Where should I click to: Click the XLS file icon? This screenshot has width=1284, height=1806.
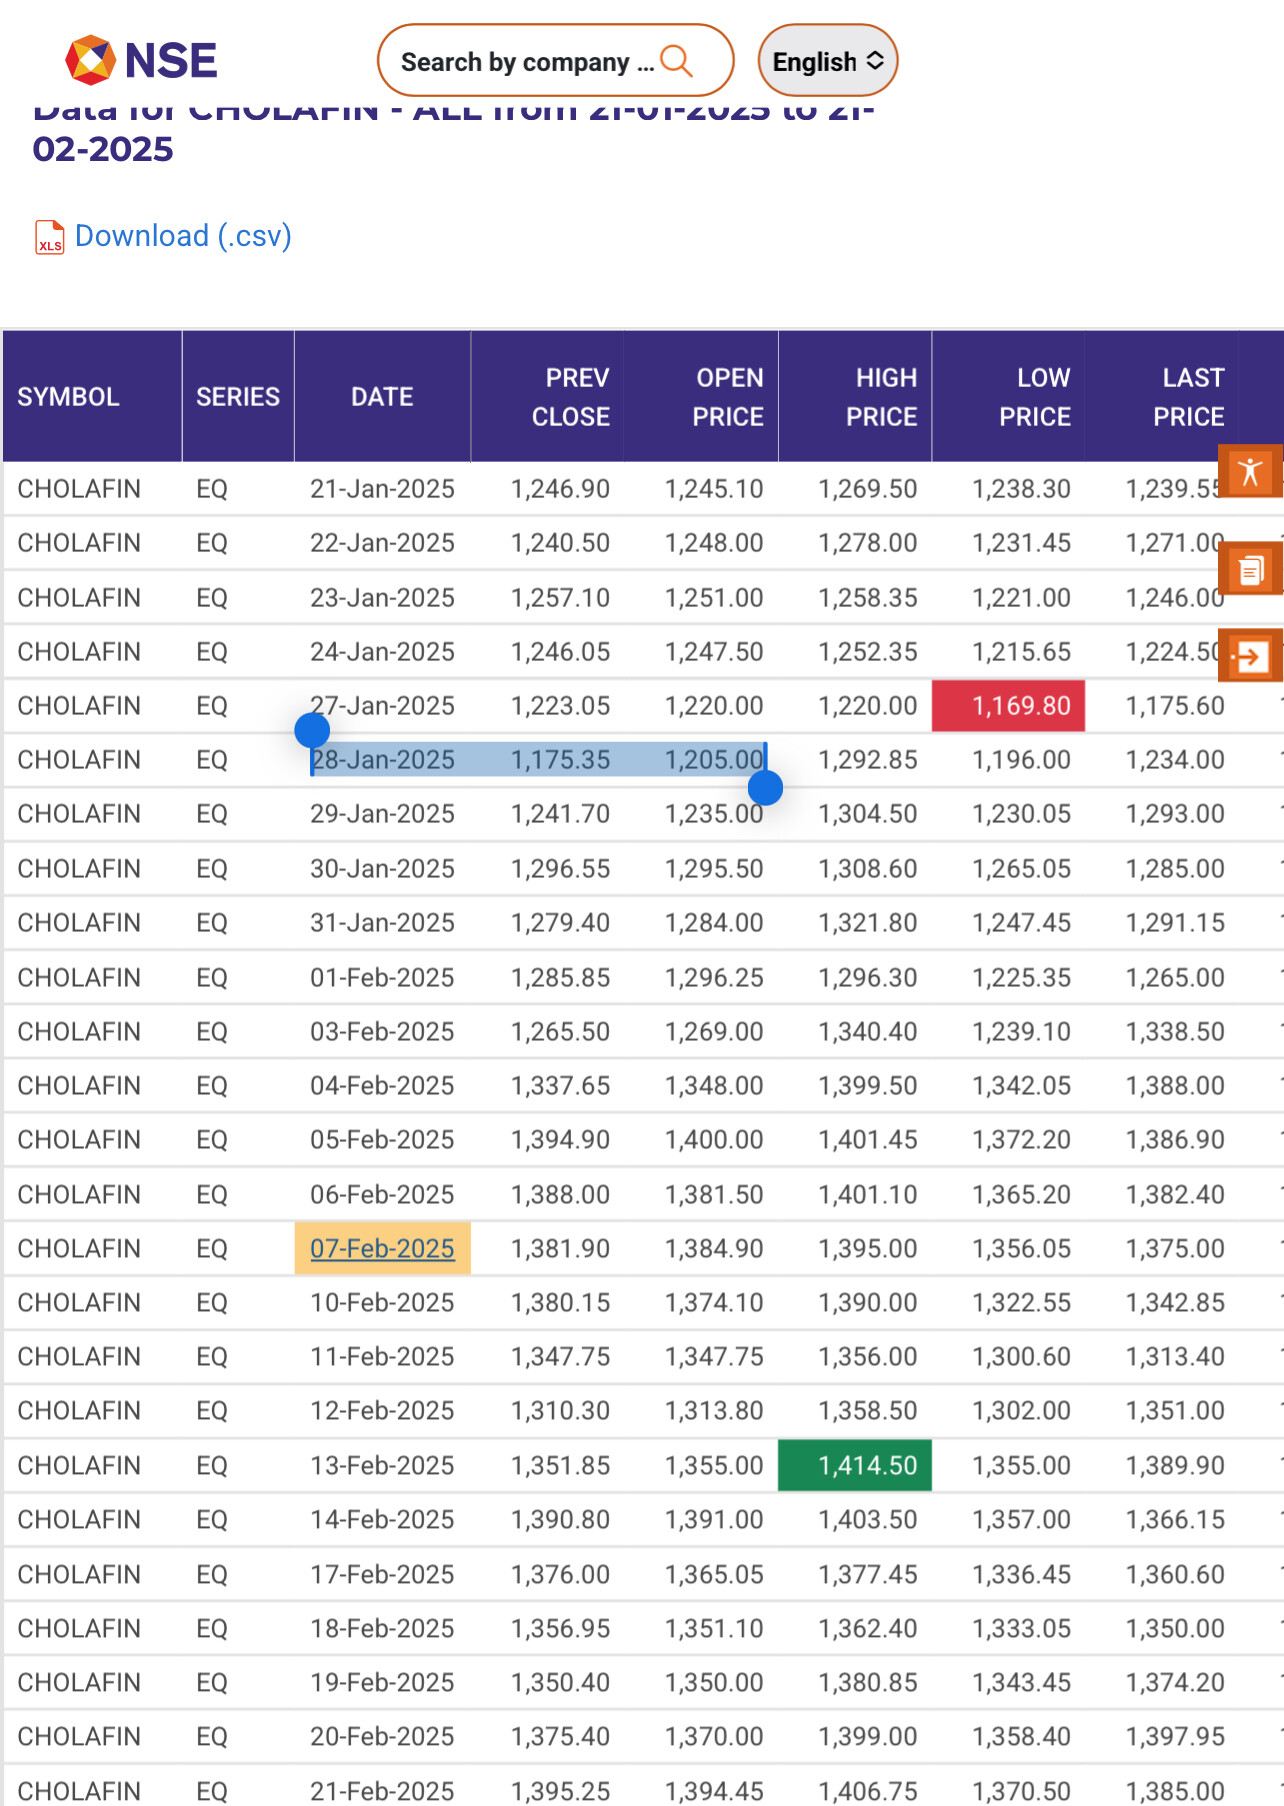coord(49,237)
